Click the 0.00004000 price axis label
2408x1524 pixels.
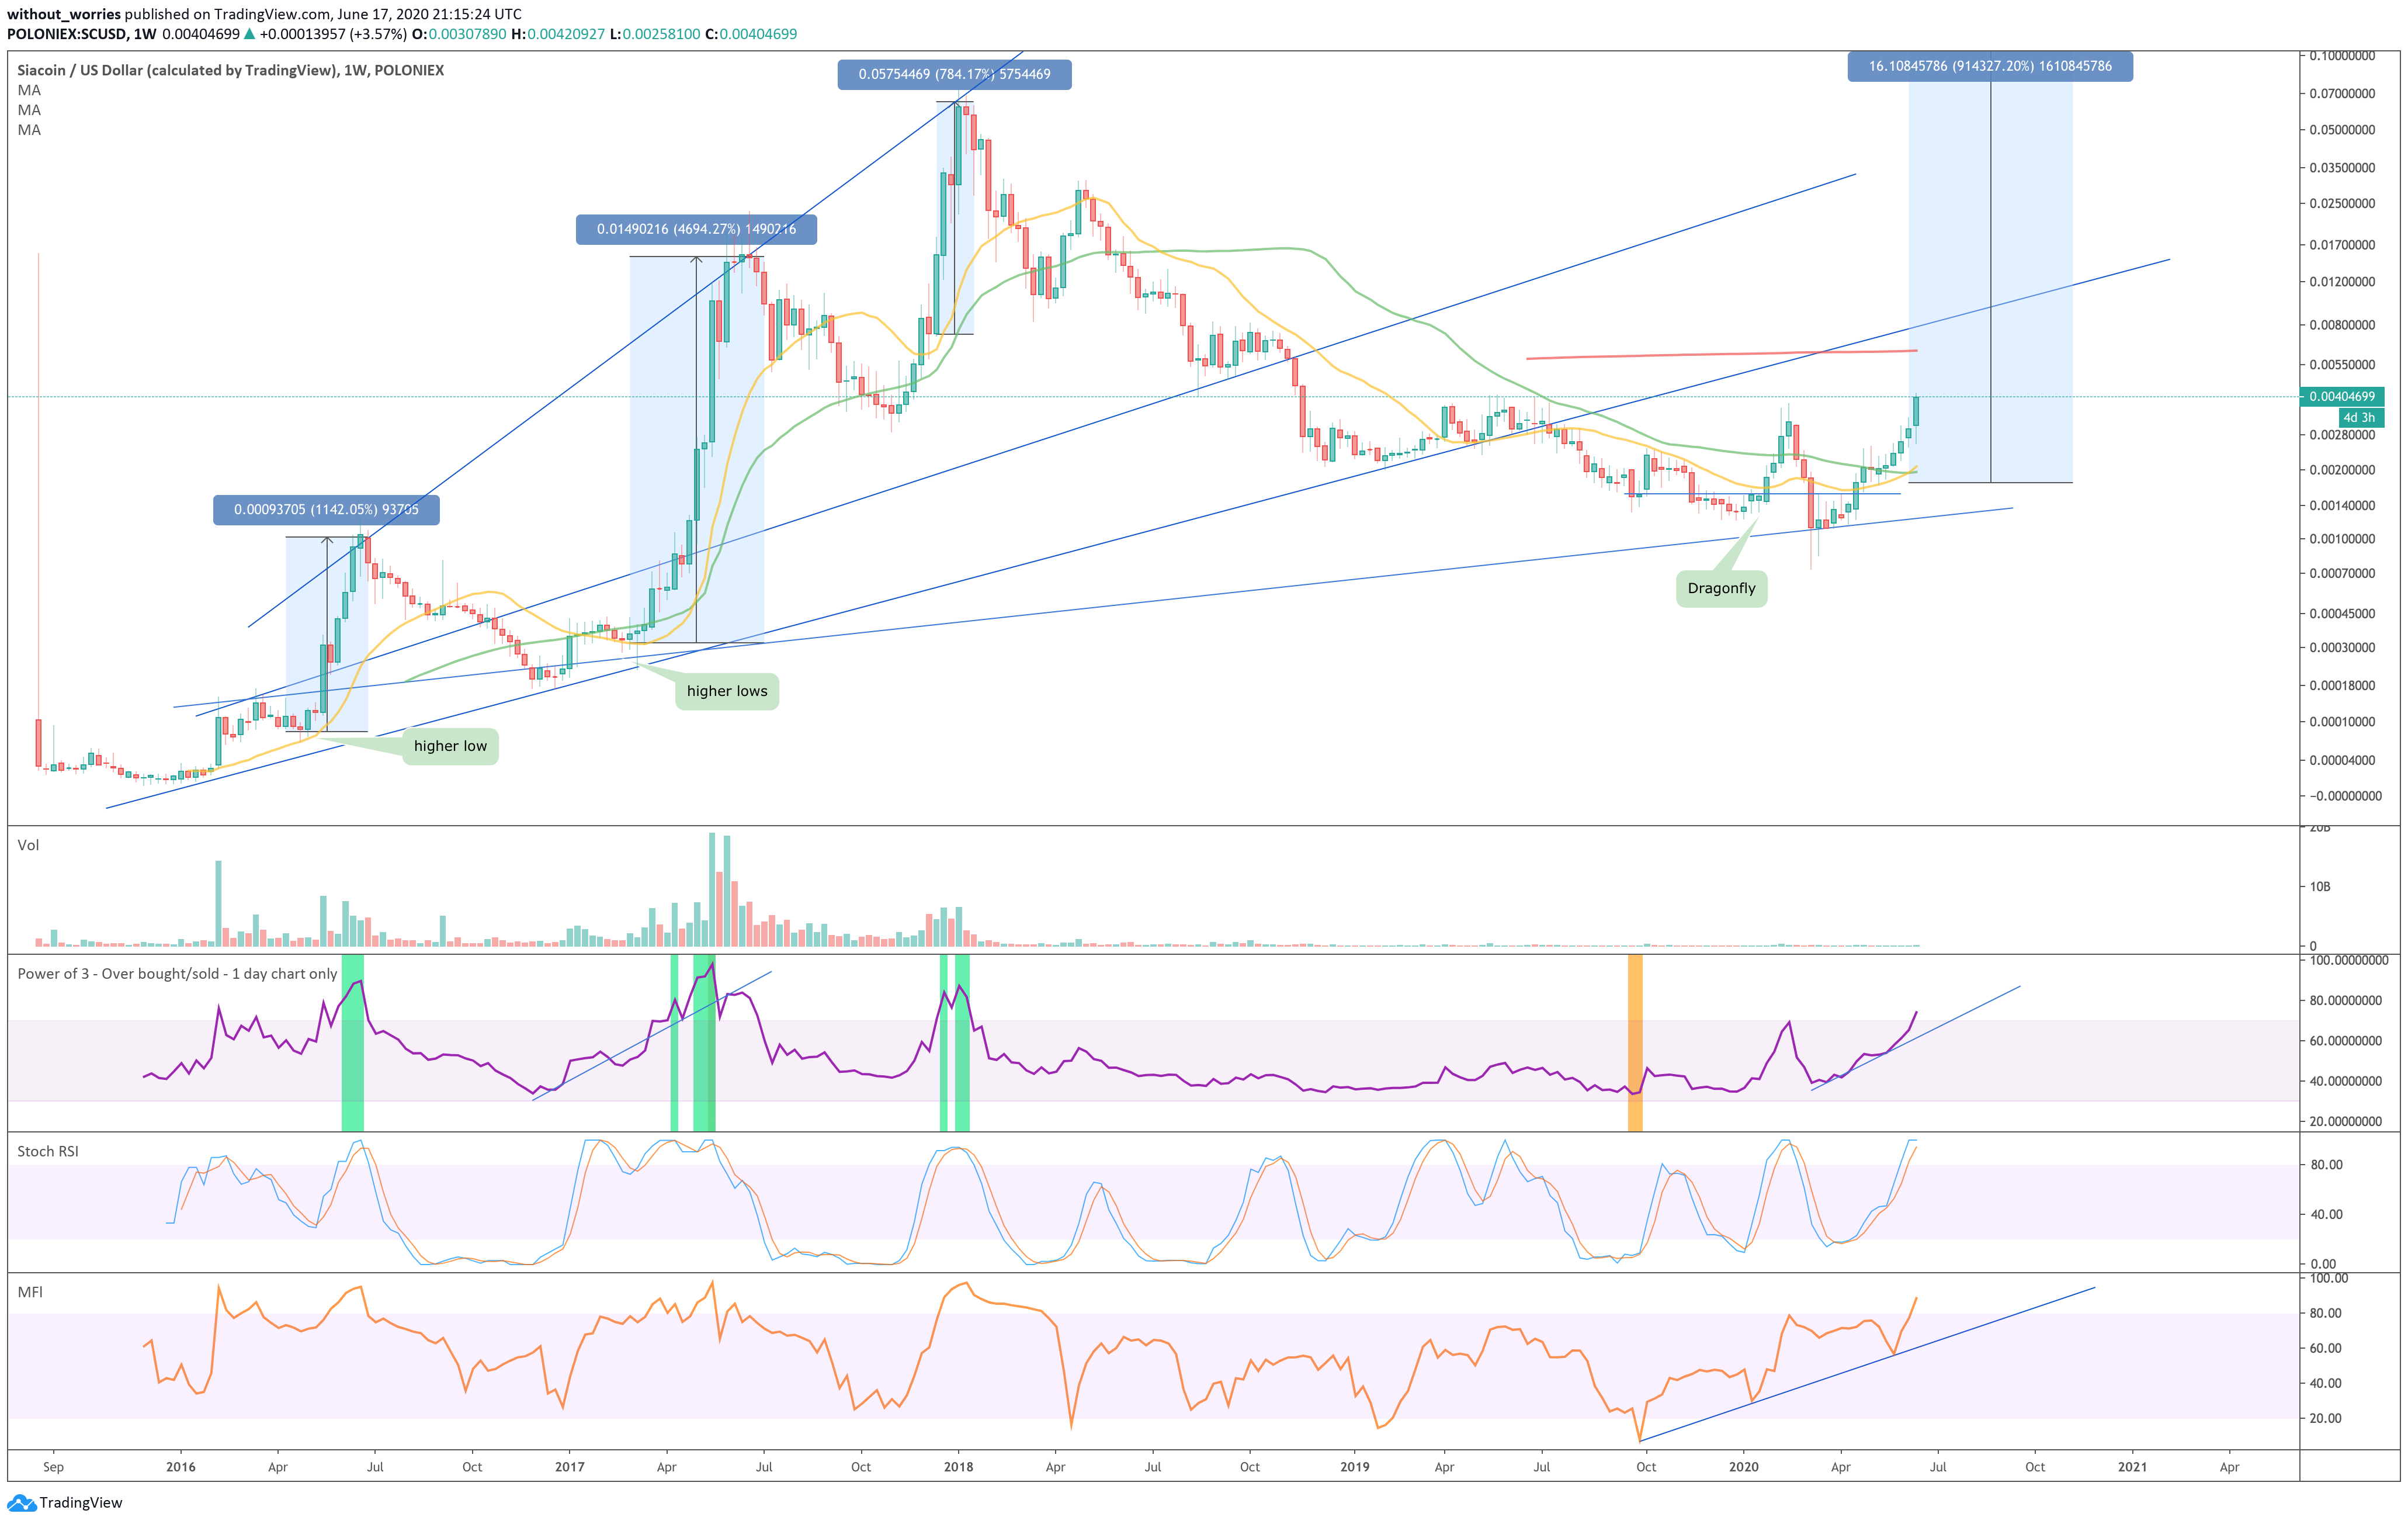2342,760
